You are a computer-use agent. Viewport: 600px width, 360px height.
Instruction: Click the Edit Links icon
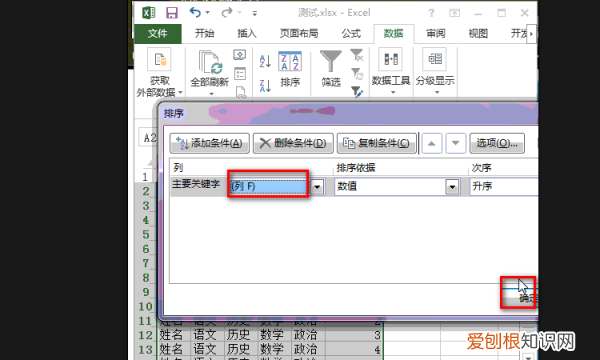tap(241, 92)
